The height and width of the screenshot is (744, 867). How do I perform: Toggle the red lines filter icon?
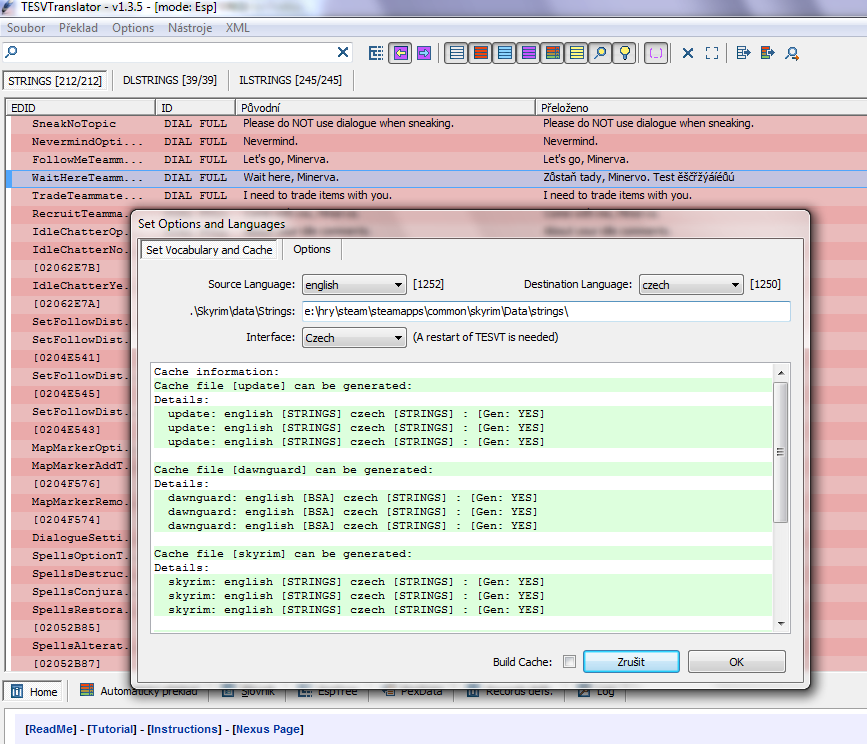coord(481,53)
